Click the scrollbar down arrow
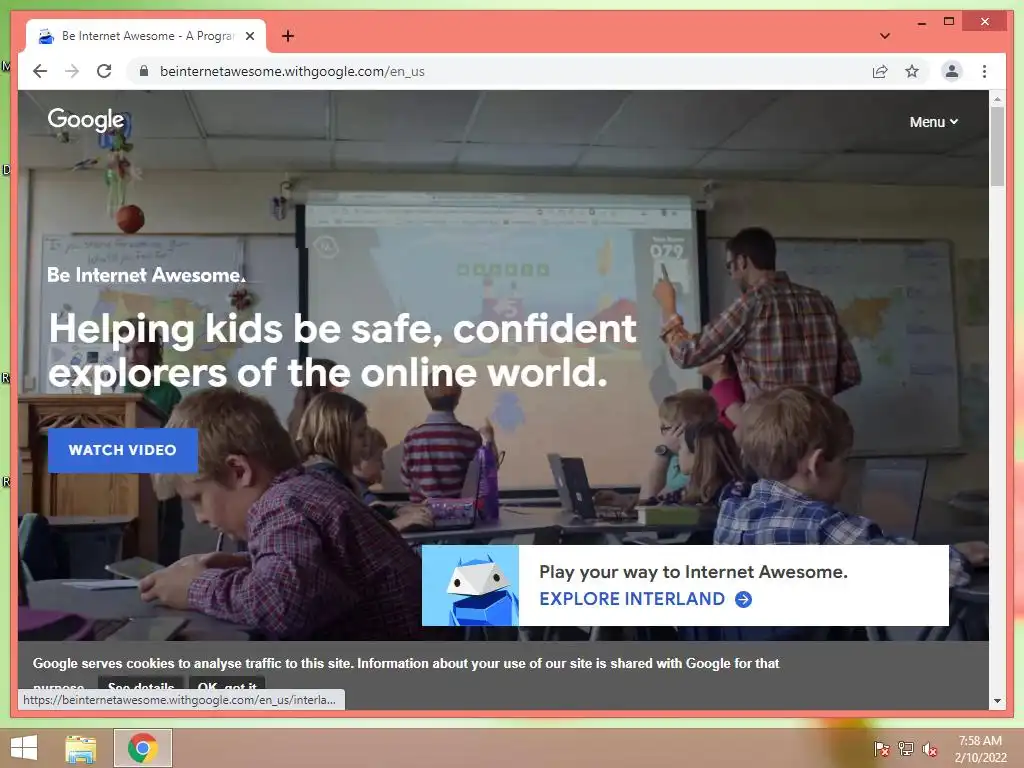Viewport: 1024px width, 768px height. click(x=997, y=701)
